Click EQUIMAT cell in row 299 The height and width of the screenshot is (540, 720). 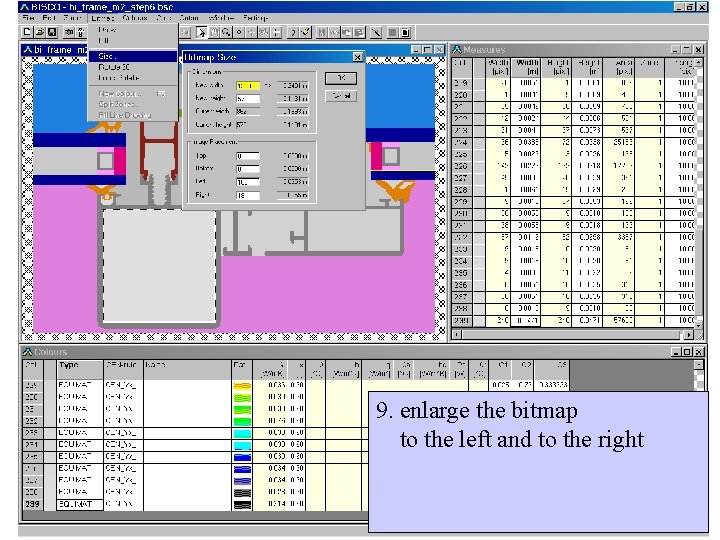click(x=79, y=504)
